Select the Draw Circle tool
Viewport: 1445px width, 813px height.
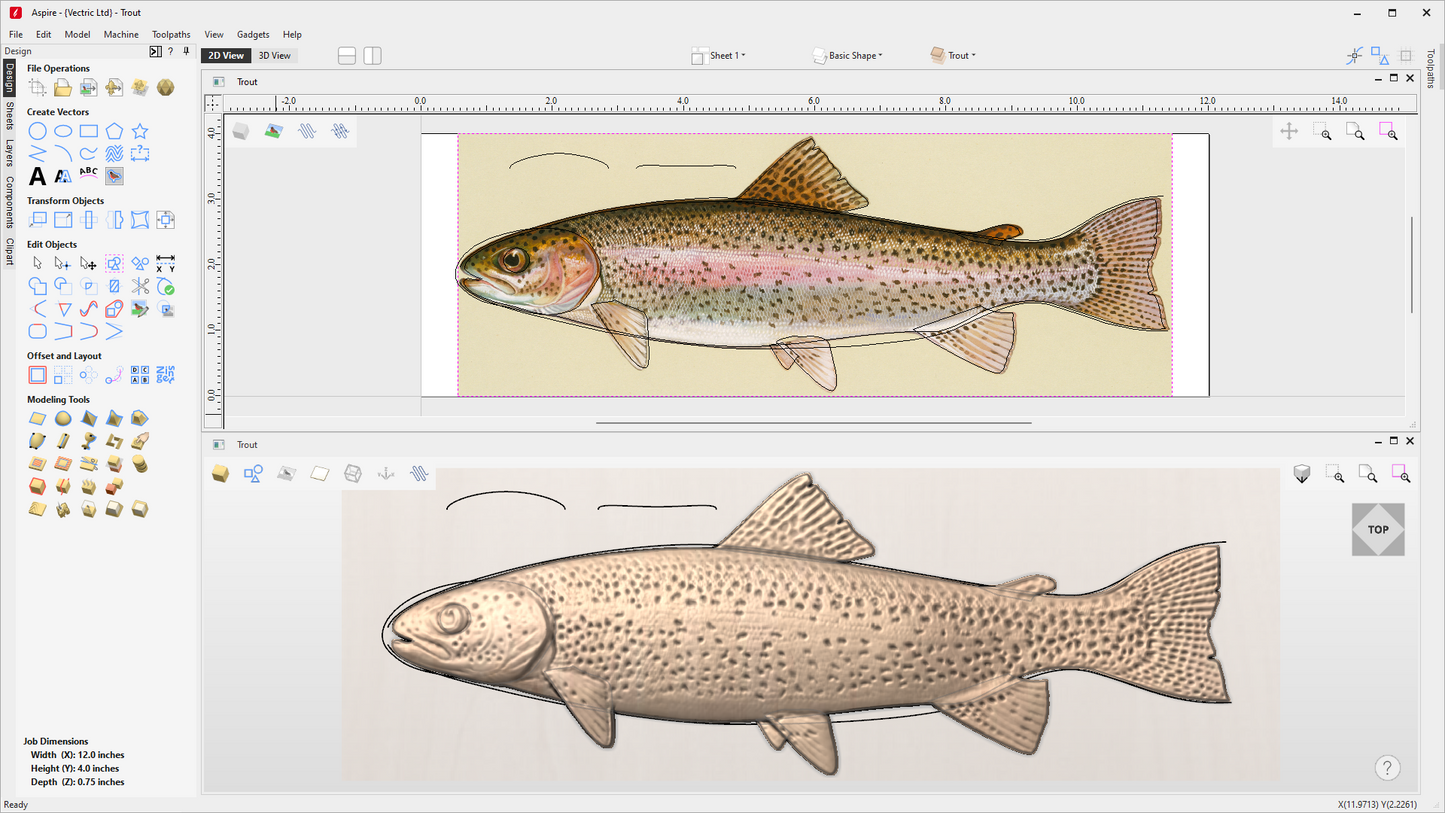point(37,131)
